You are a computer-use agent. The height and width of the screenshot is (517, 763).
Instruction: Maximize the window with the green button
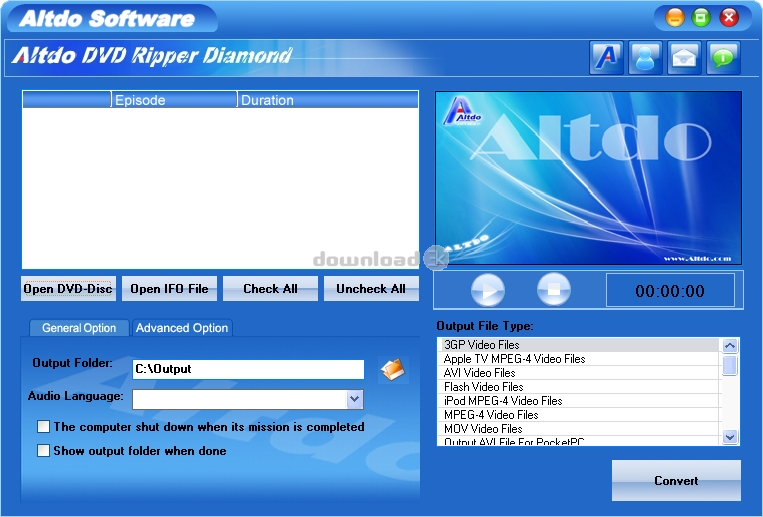click(x=701, y=18)
